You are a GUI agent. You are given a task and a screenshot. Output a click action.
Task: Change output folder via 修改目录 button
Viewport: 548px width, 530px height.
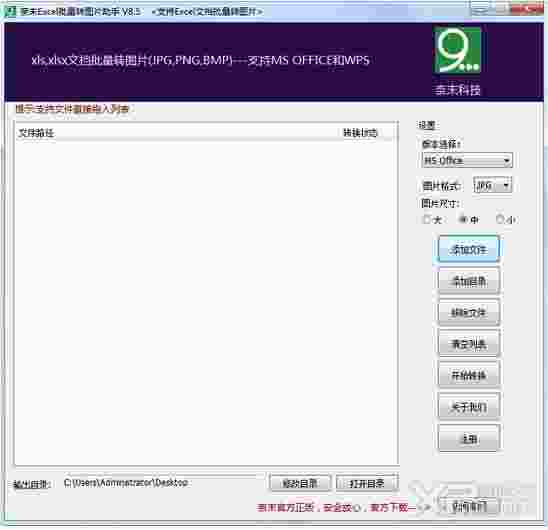click(x=300, y=484)
